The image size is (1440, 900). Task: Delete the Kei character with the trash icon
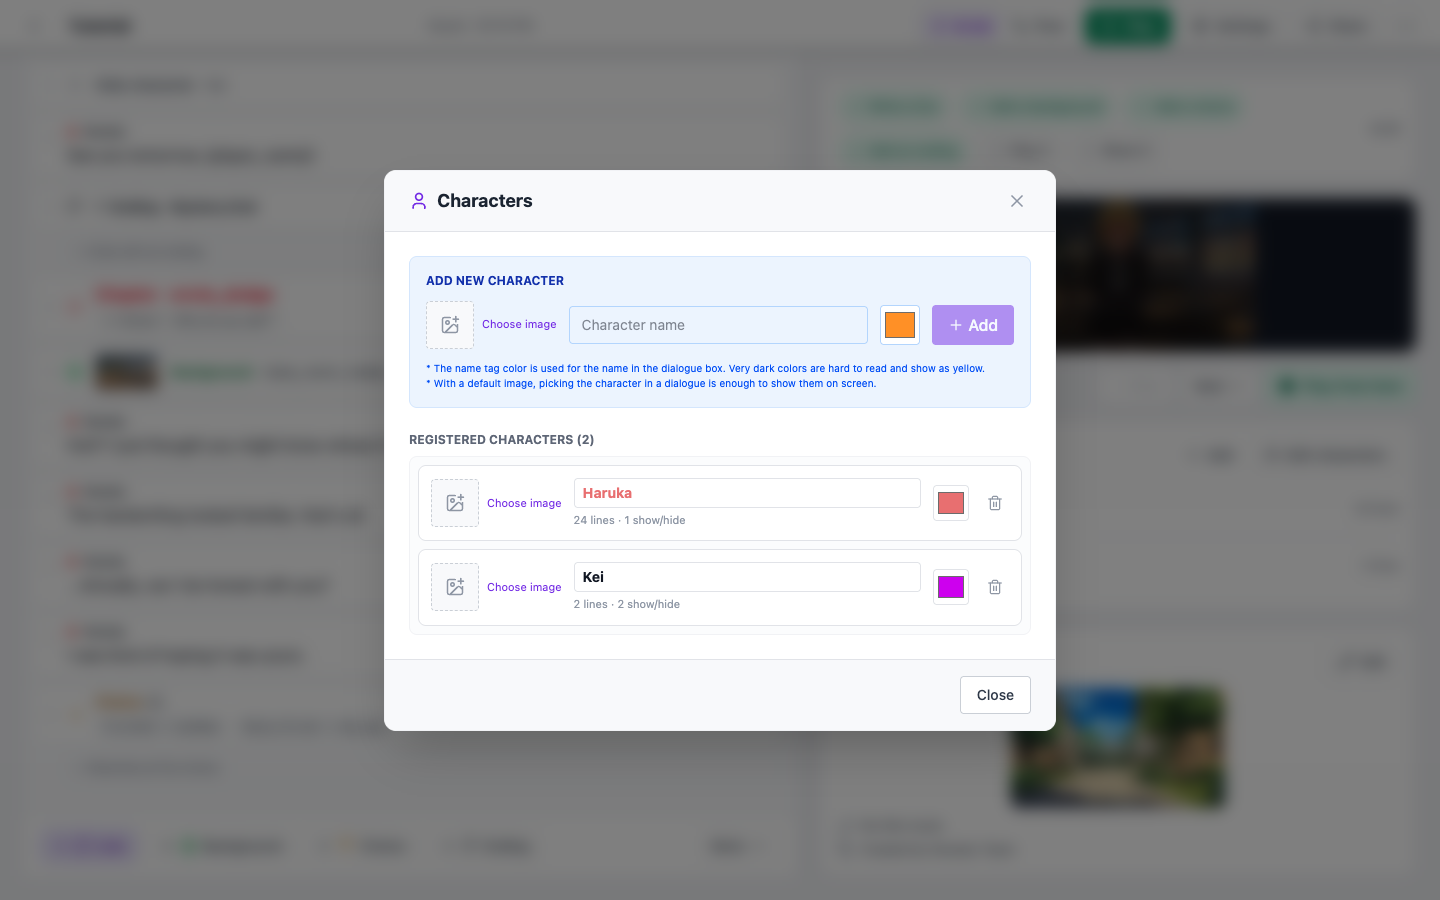[x=995, y=587]
